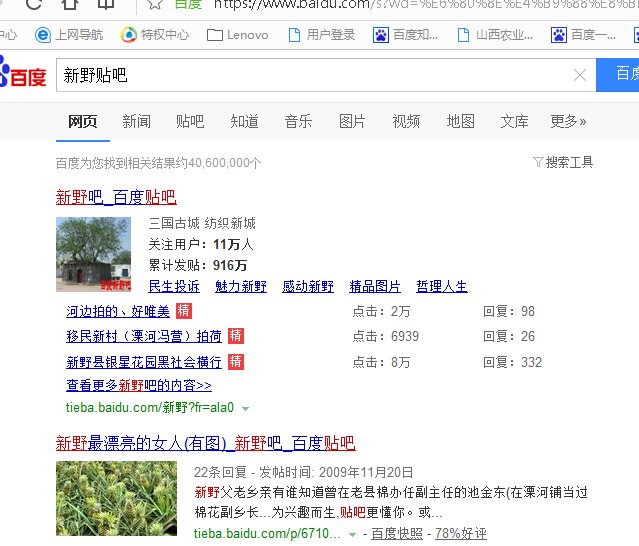
Task: Click the text 回复：332
Action: coord(512,362)
